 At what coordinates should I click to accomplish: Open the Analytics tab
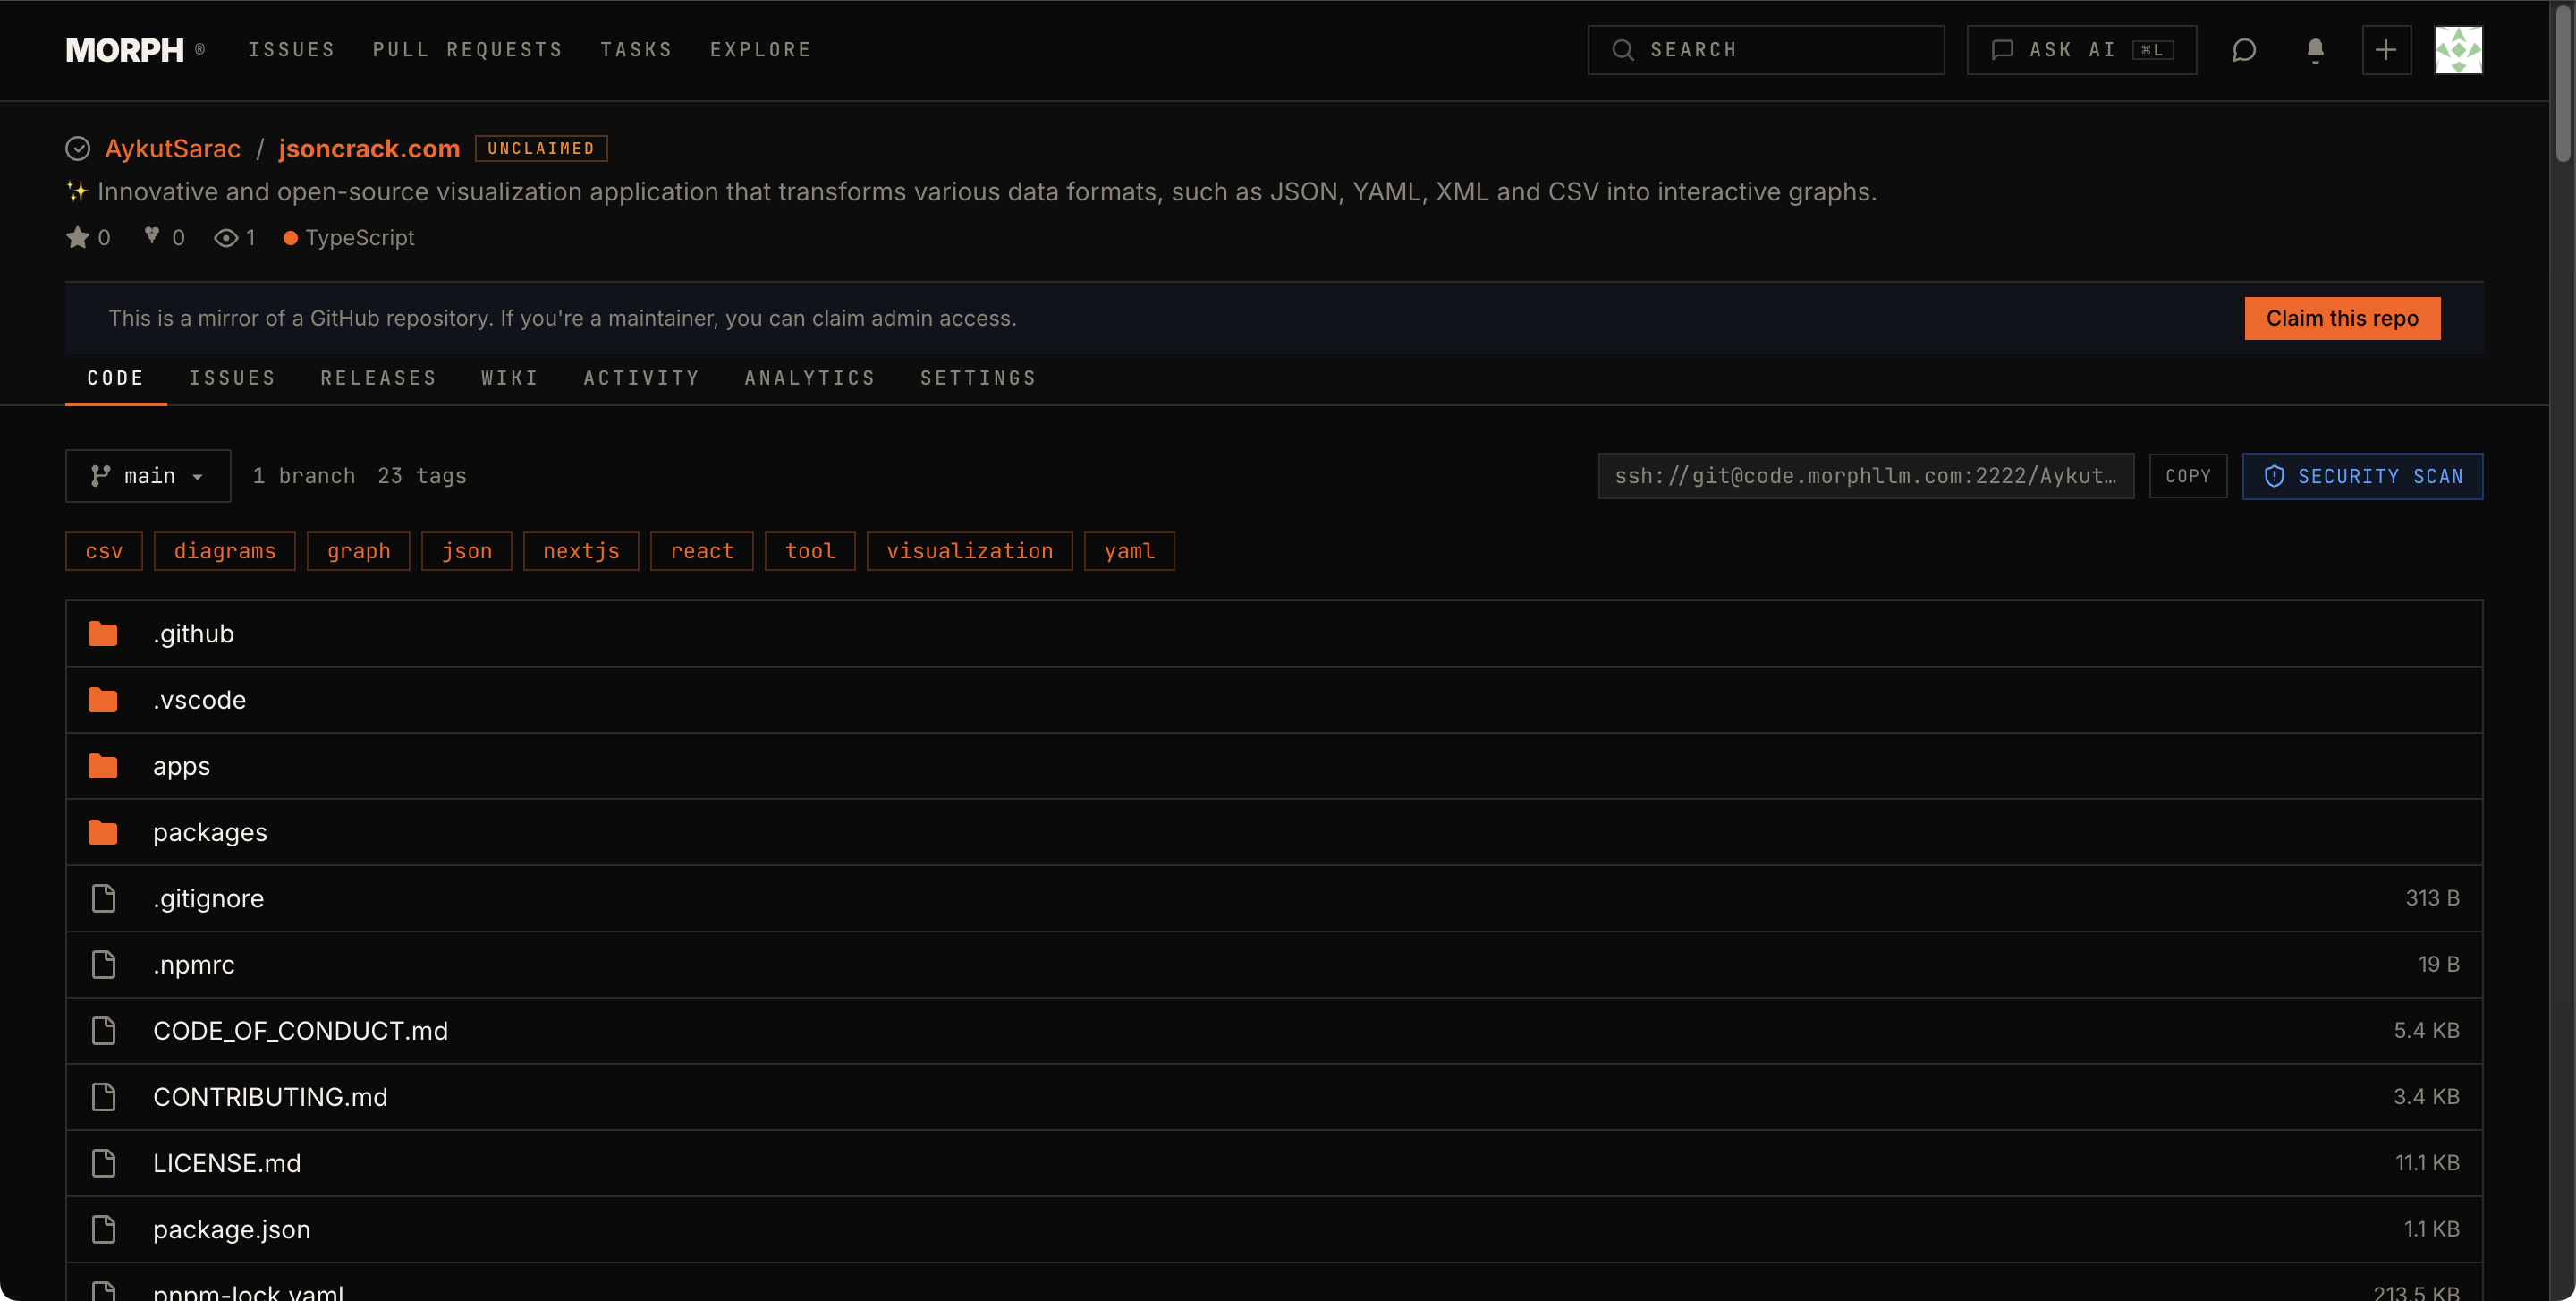810,378
